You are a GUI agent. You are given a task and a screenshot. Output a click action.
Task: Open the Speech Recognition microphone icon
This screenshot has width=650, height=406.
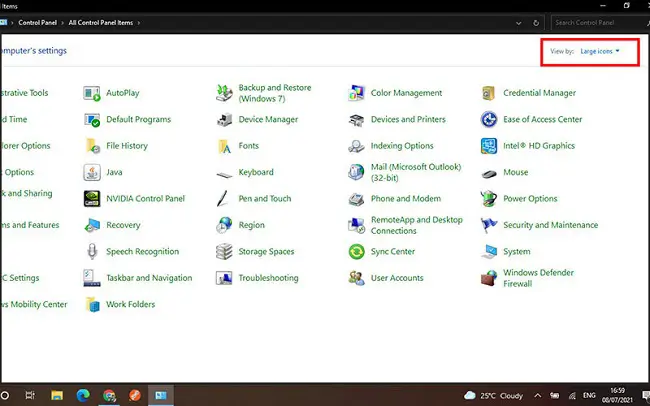point(93,252)
